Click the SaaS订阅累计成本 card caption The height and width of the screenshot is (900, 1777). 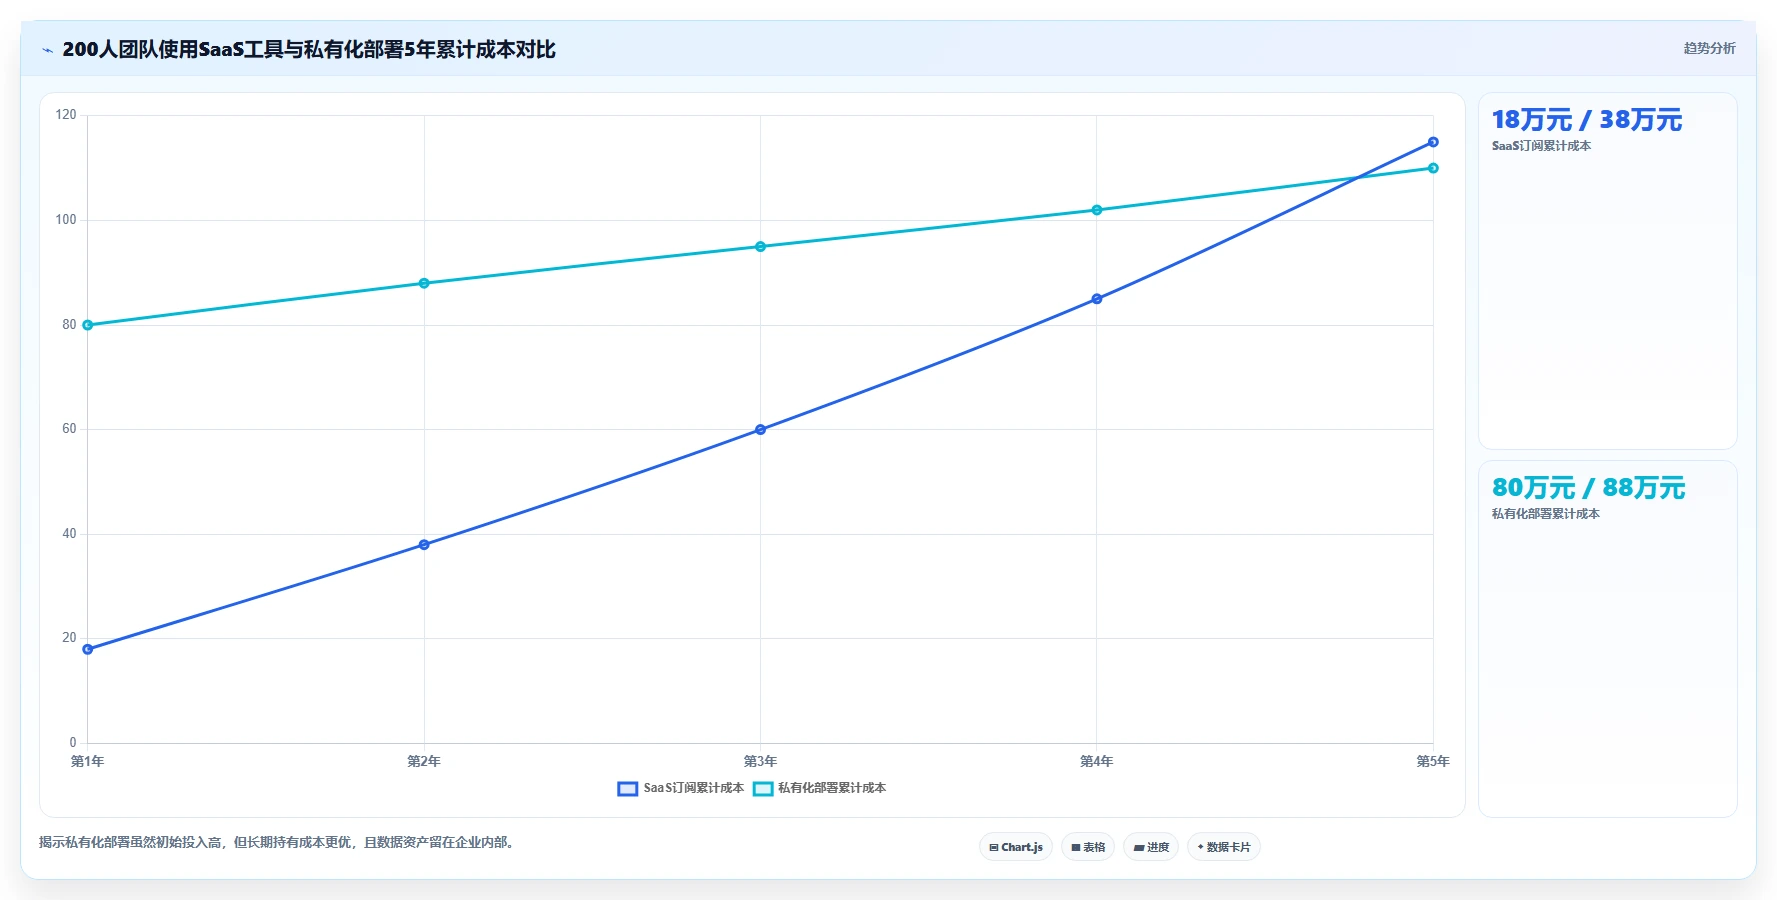point(1541,146)
